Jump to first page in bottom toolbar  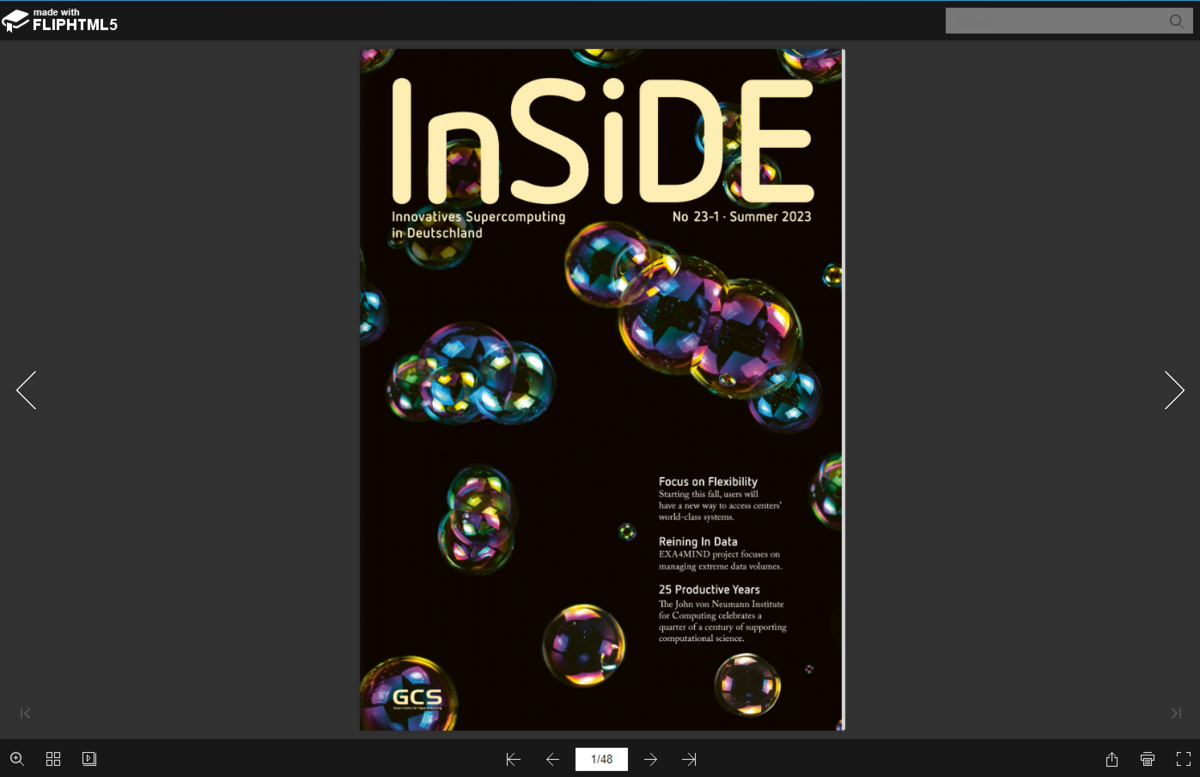513,760
